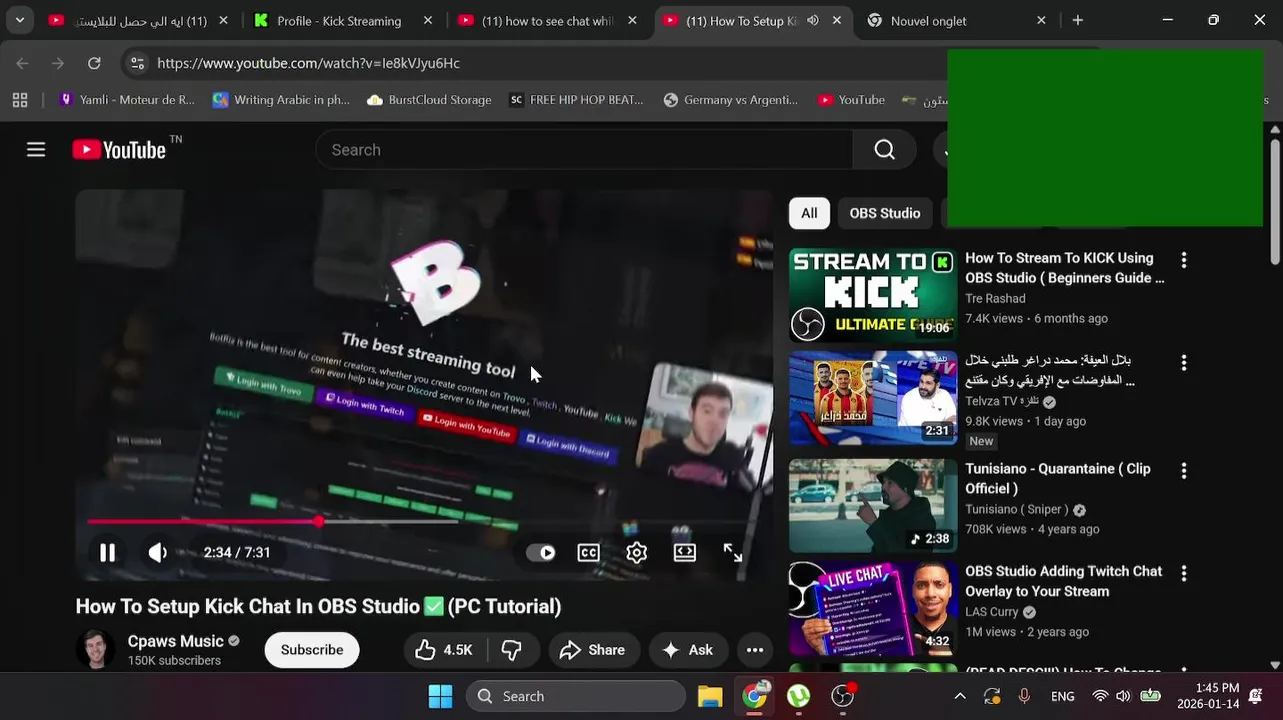The height and width of the screenshot is (720, 1283).
Task: Open the LAS Curry channel link
Action: (992, 612)
